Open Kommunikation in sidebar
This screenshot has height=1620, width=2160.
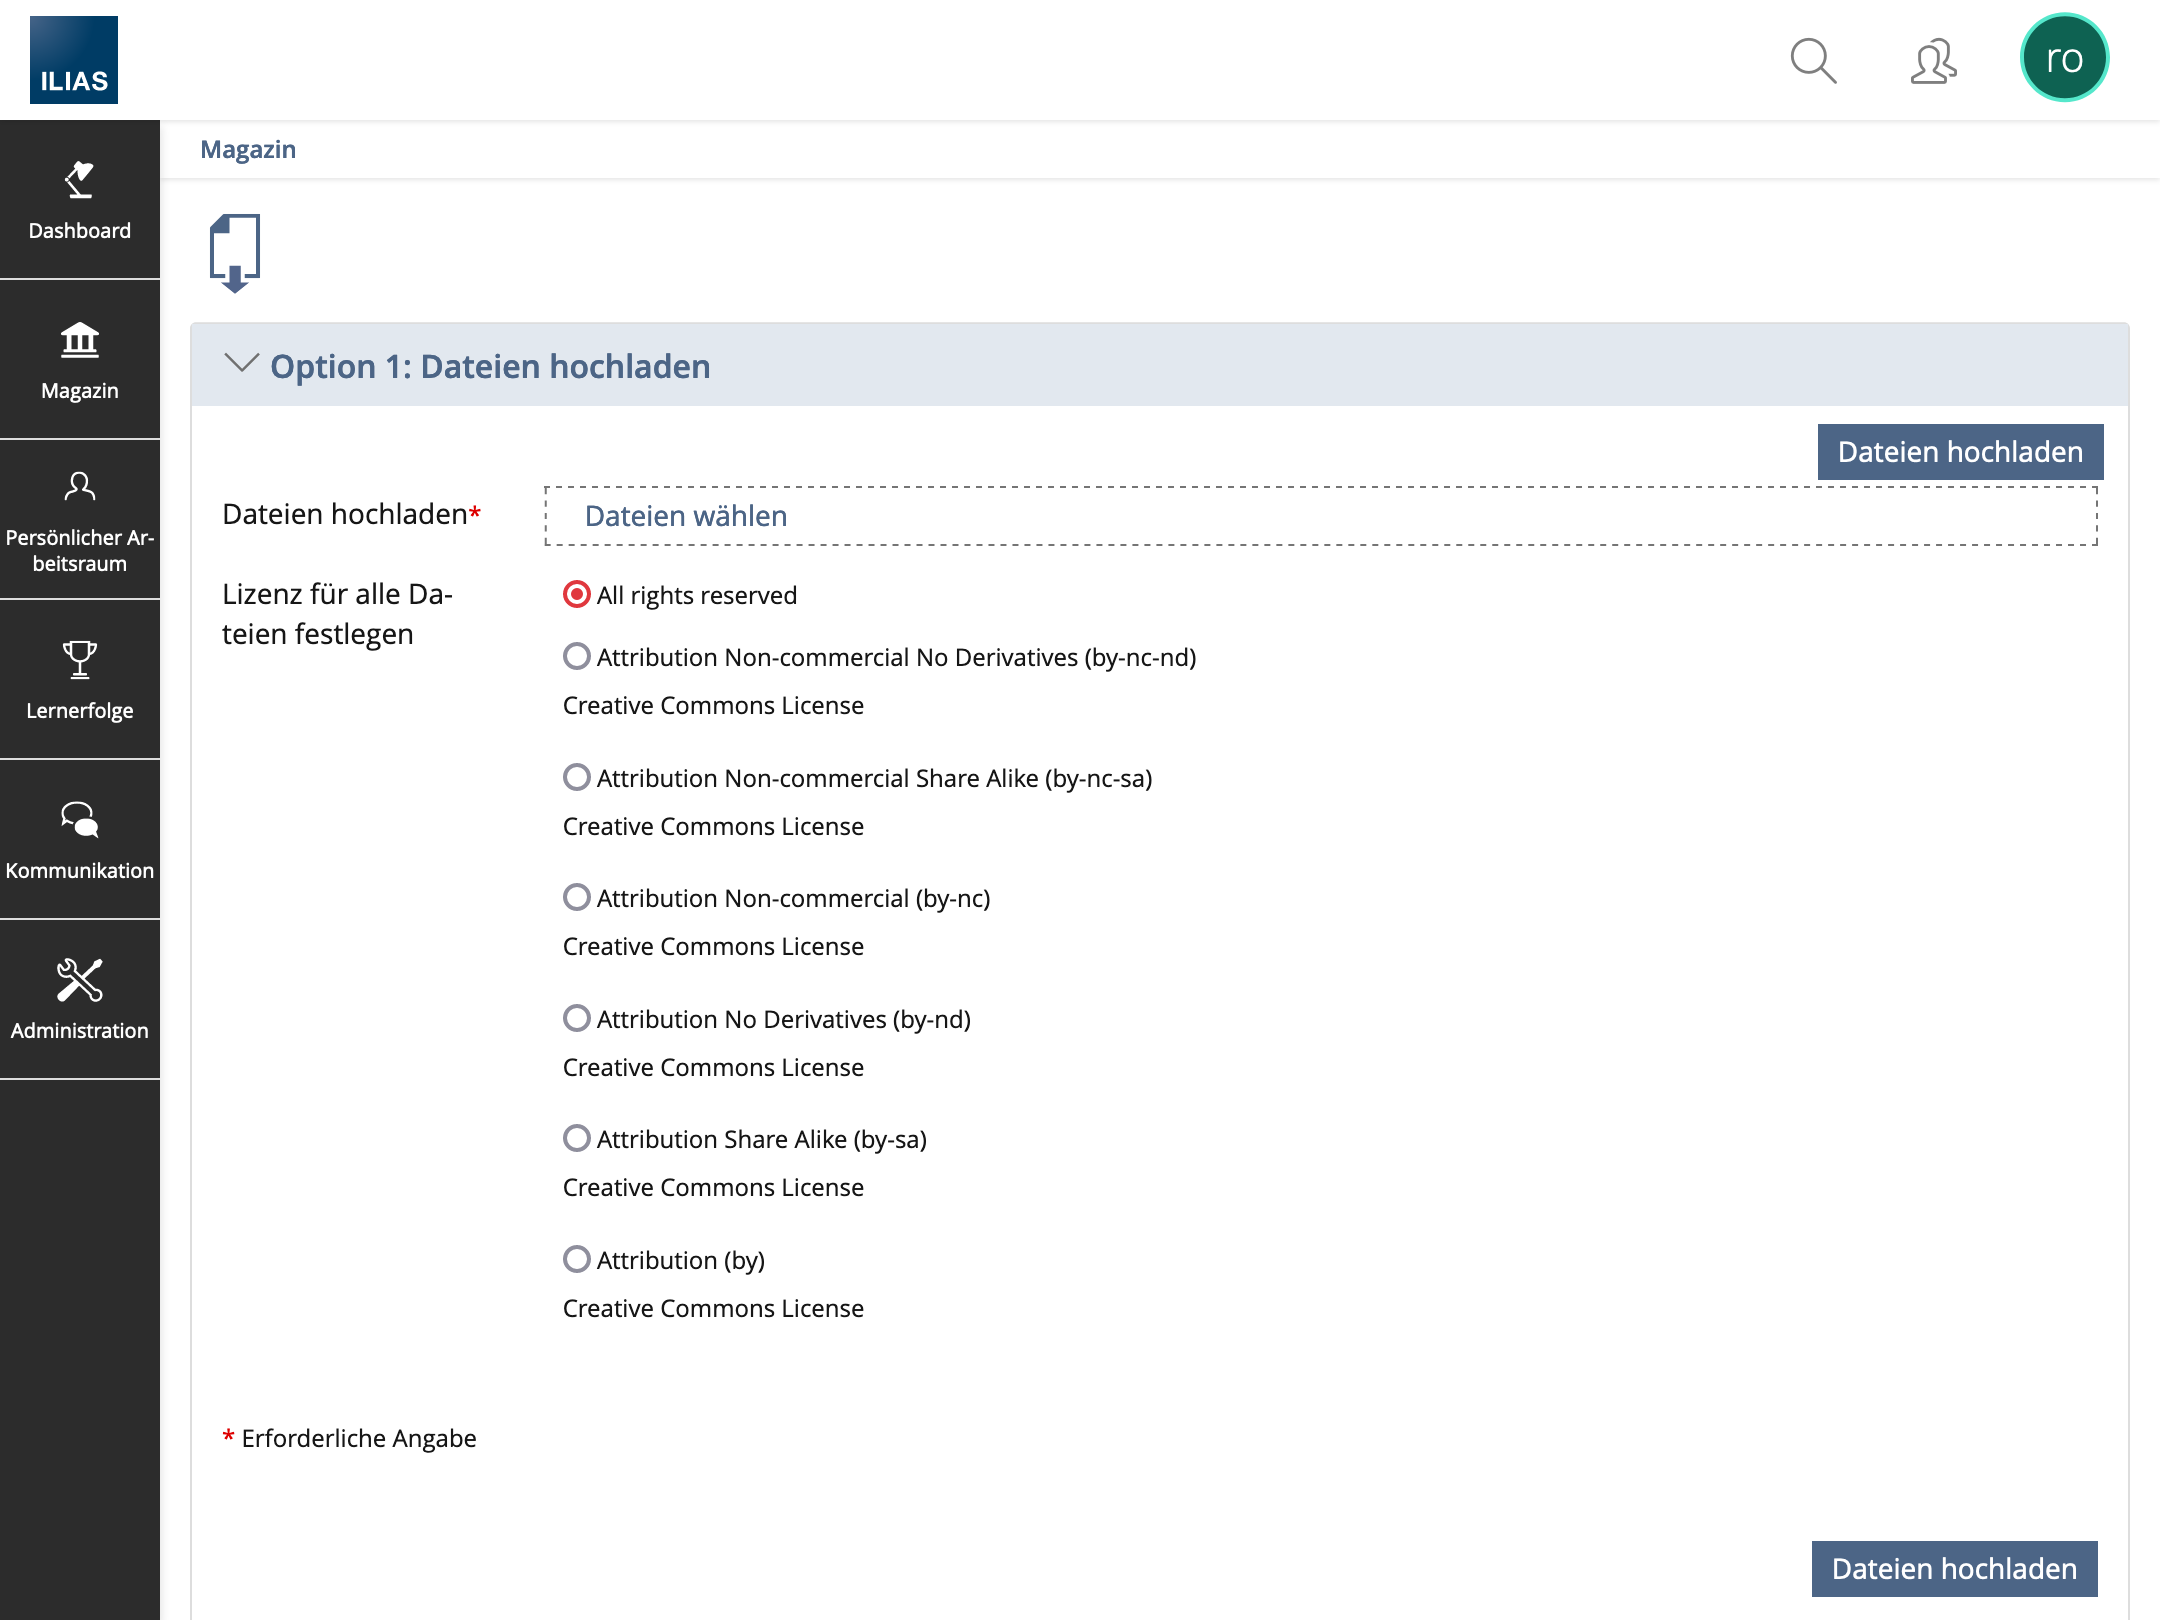click(x=80, y=840)
